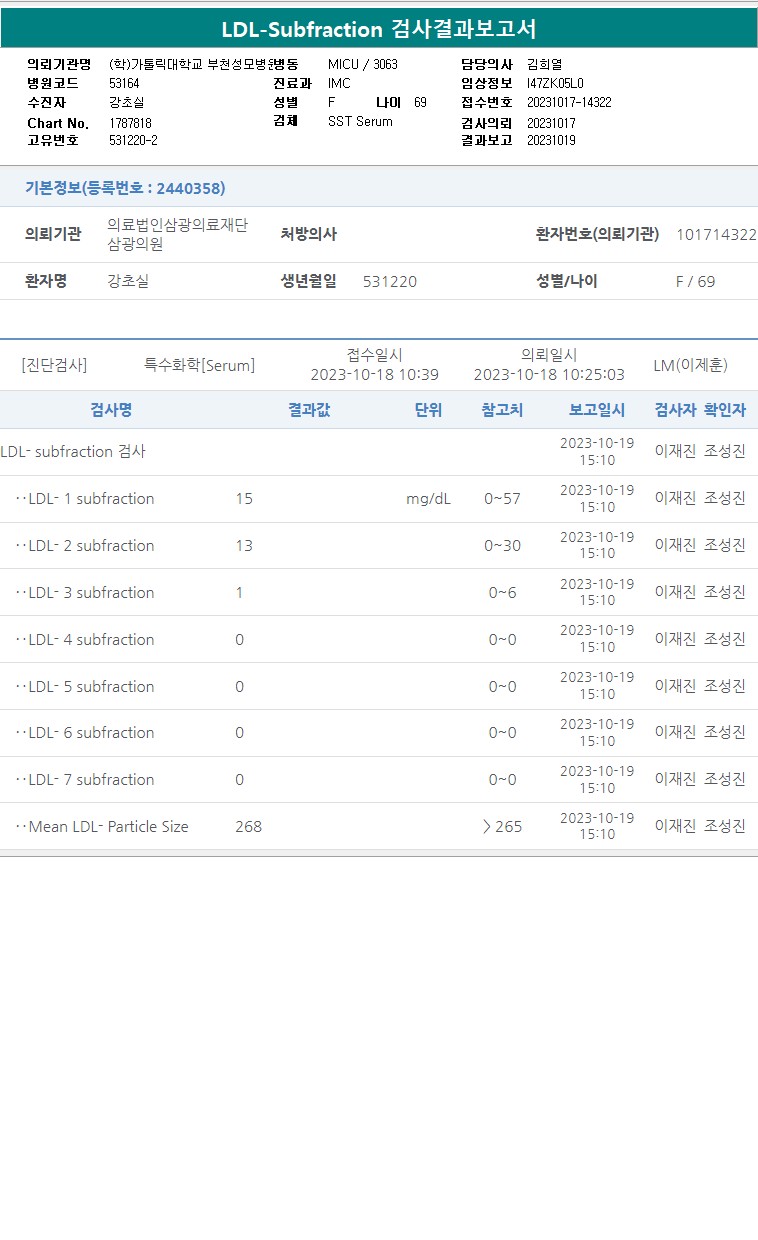Click the request time 2023-10-18 10:25:03
The width and height of the screenshot is (758, 1240).
pyautogui.click(x=549, y=374)
